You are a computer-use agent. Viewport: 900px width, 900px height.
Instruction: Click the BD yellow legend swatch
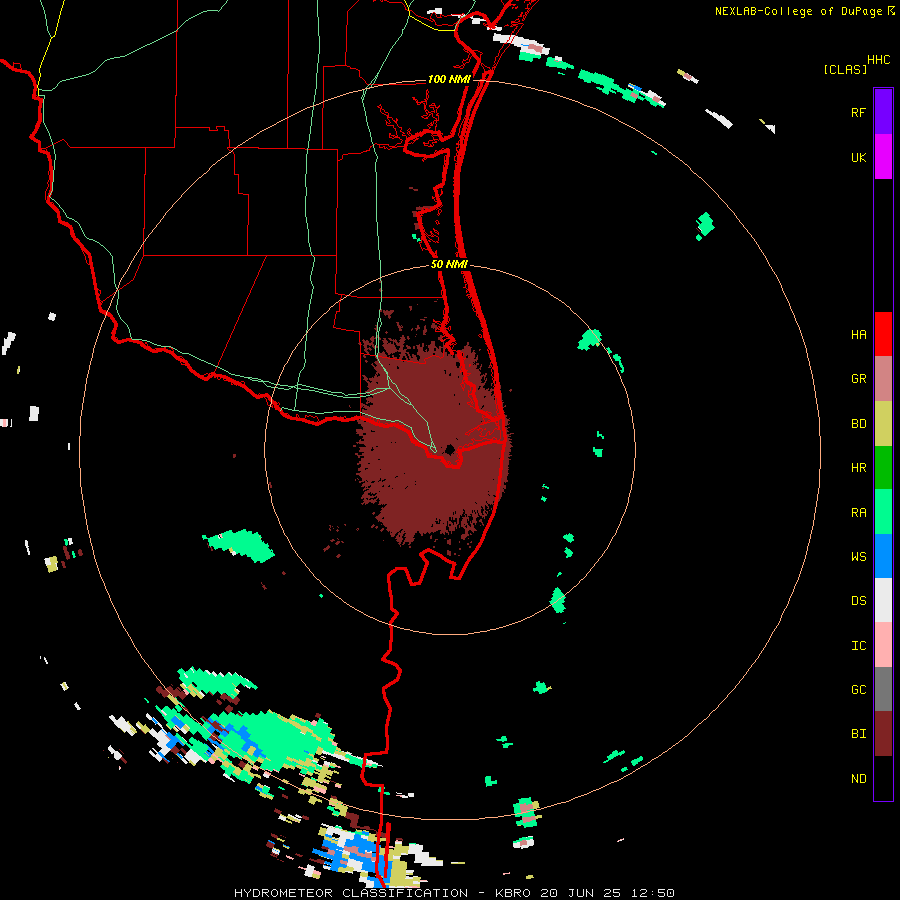point(883,424)
